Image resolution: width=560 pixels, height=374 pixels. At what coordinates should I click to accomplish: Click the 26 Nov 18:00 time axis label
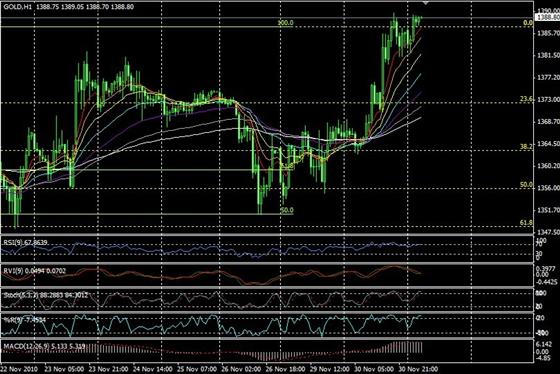click(x=286, y=369)
